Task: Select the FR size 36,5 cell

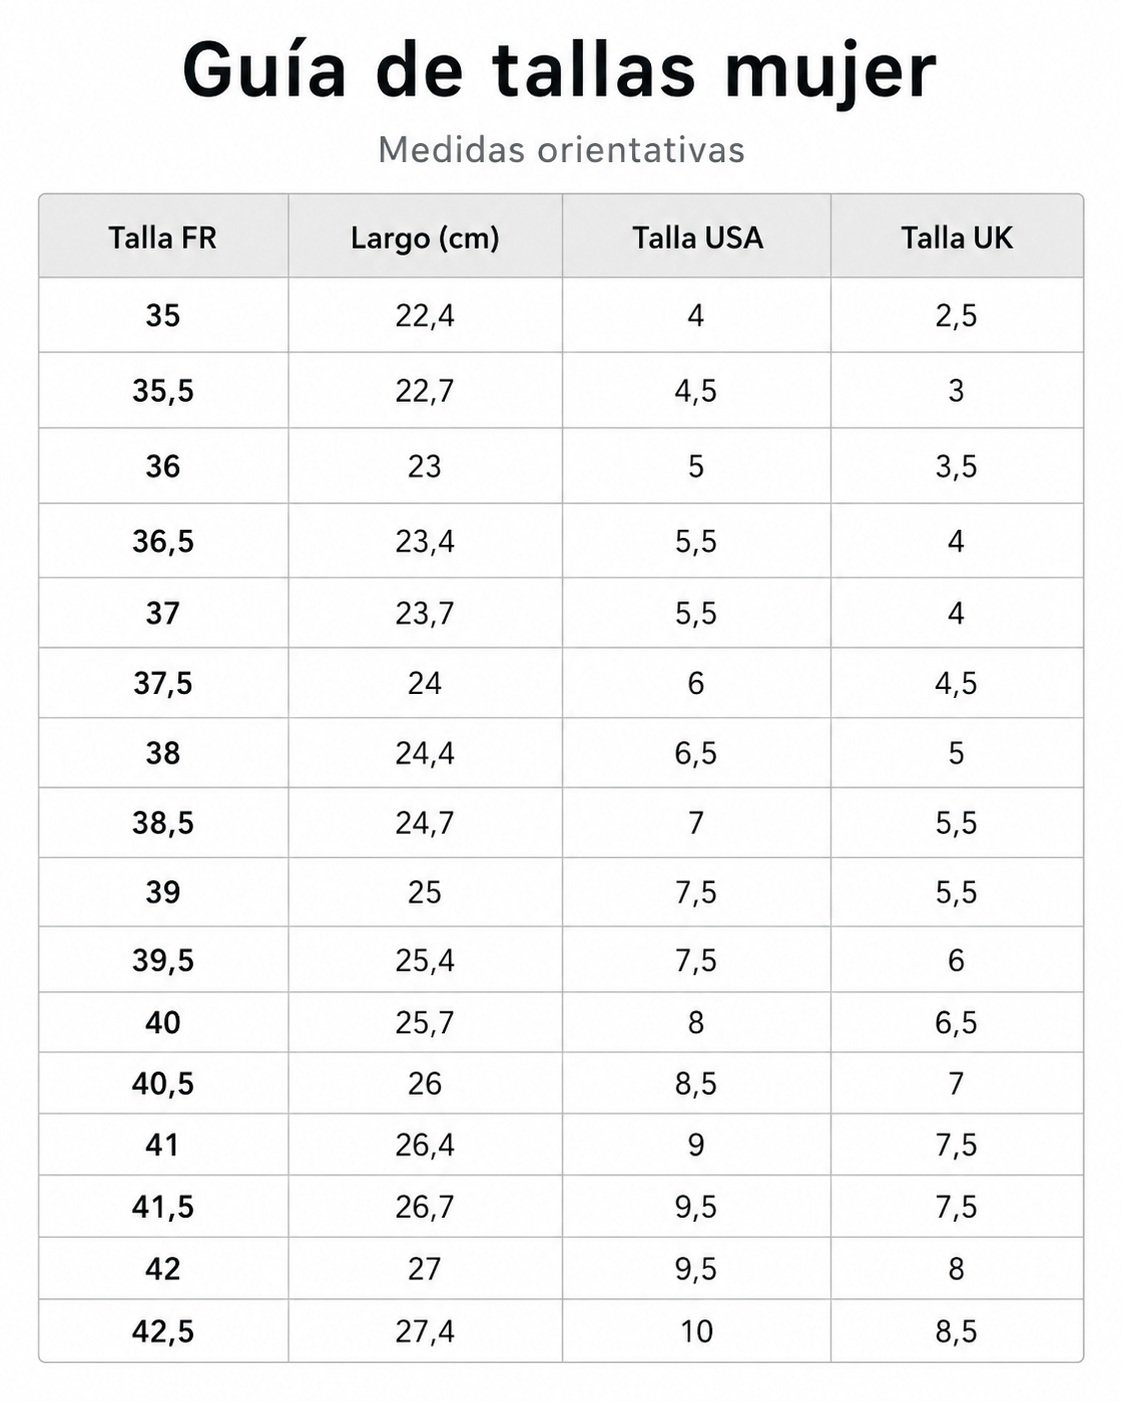Action: pos(163,541)
